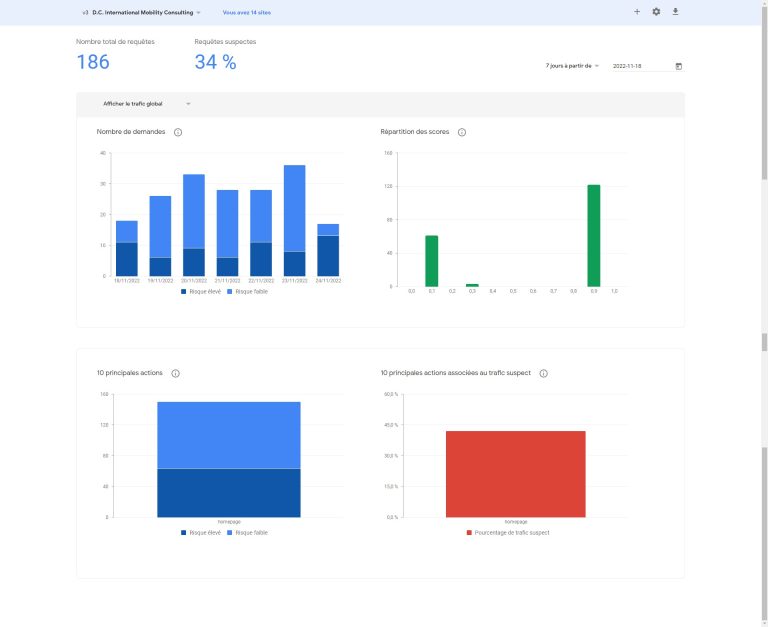The height and width of the screenshot is (627, 768).
Task: Open settings via the gear icon
Action: [x=656, y=12]
